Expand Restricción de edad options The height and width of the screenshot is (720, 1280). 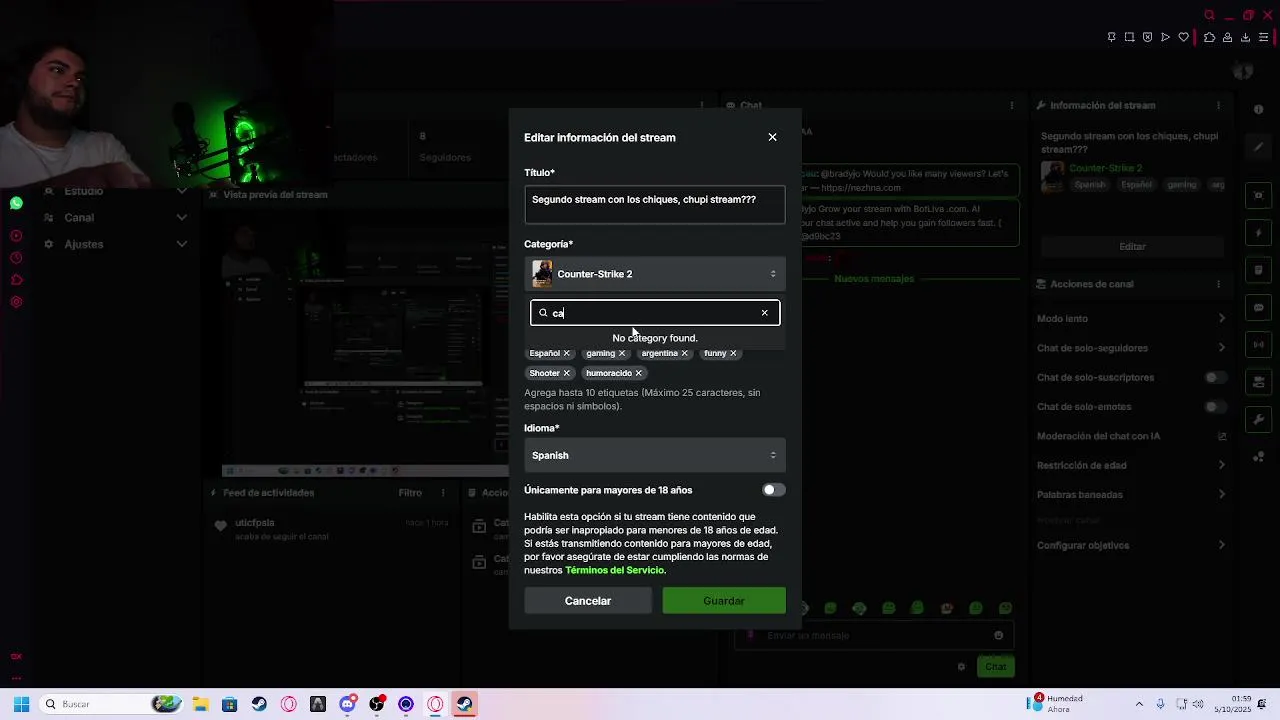1221,465
